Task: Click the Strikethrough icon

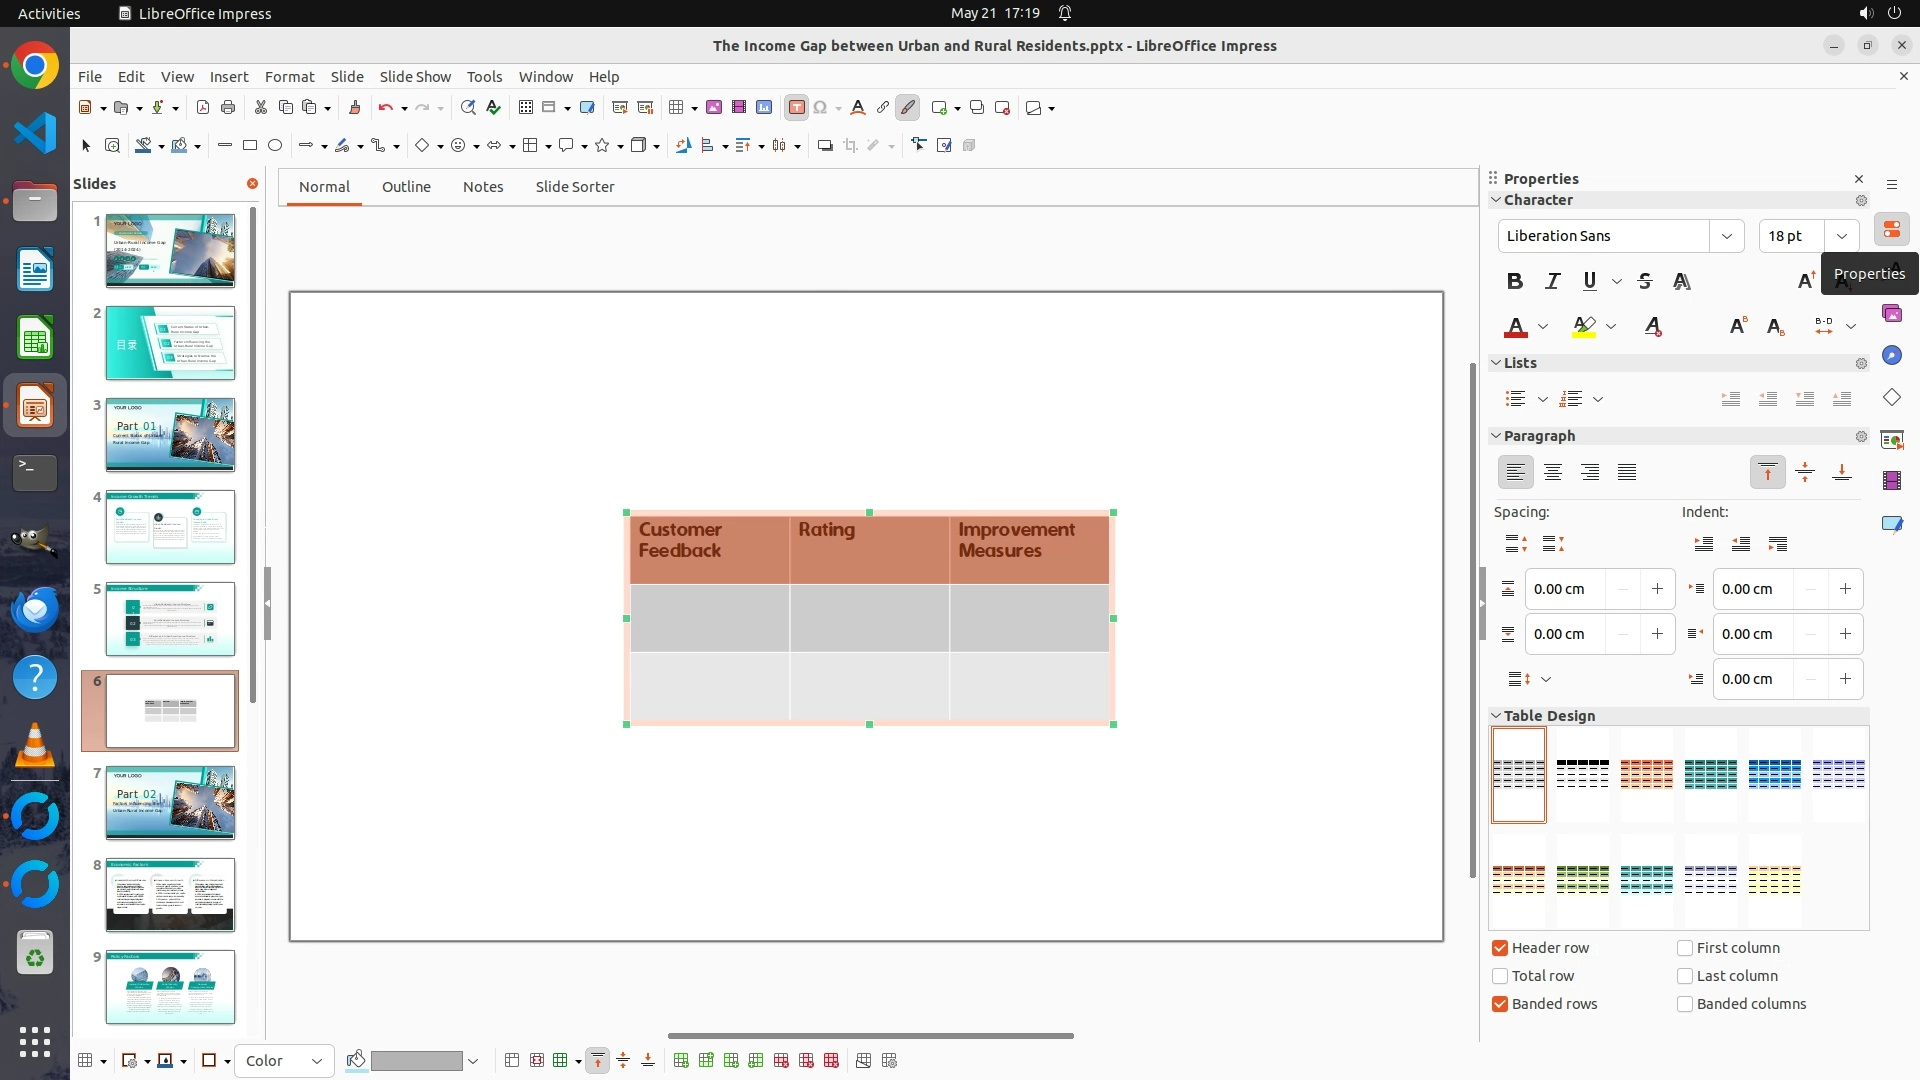Action: coord(1645,281)
